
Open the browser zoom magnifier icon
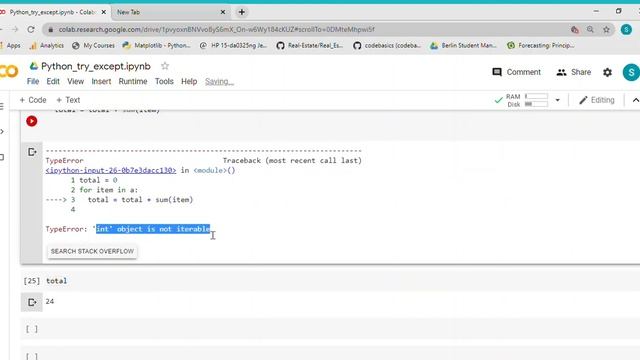click(590, 29)
